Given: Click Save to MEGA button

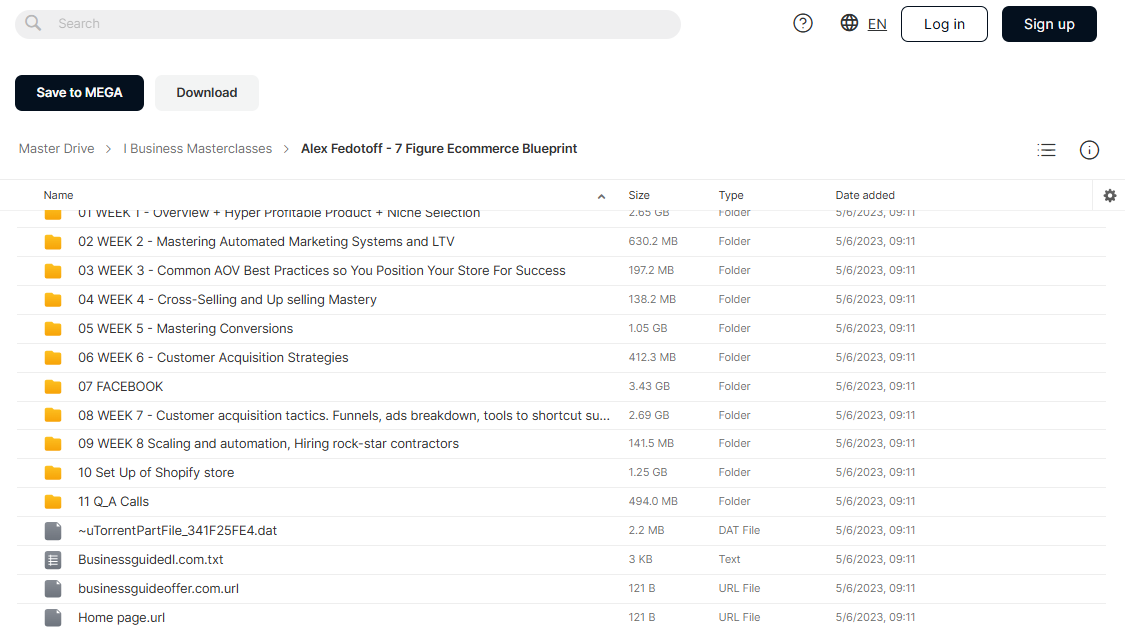Looking at the screenshot, I should (80, 93).
